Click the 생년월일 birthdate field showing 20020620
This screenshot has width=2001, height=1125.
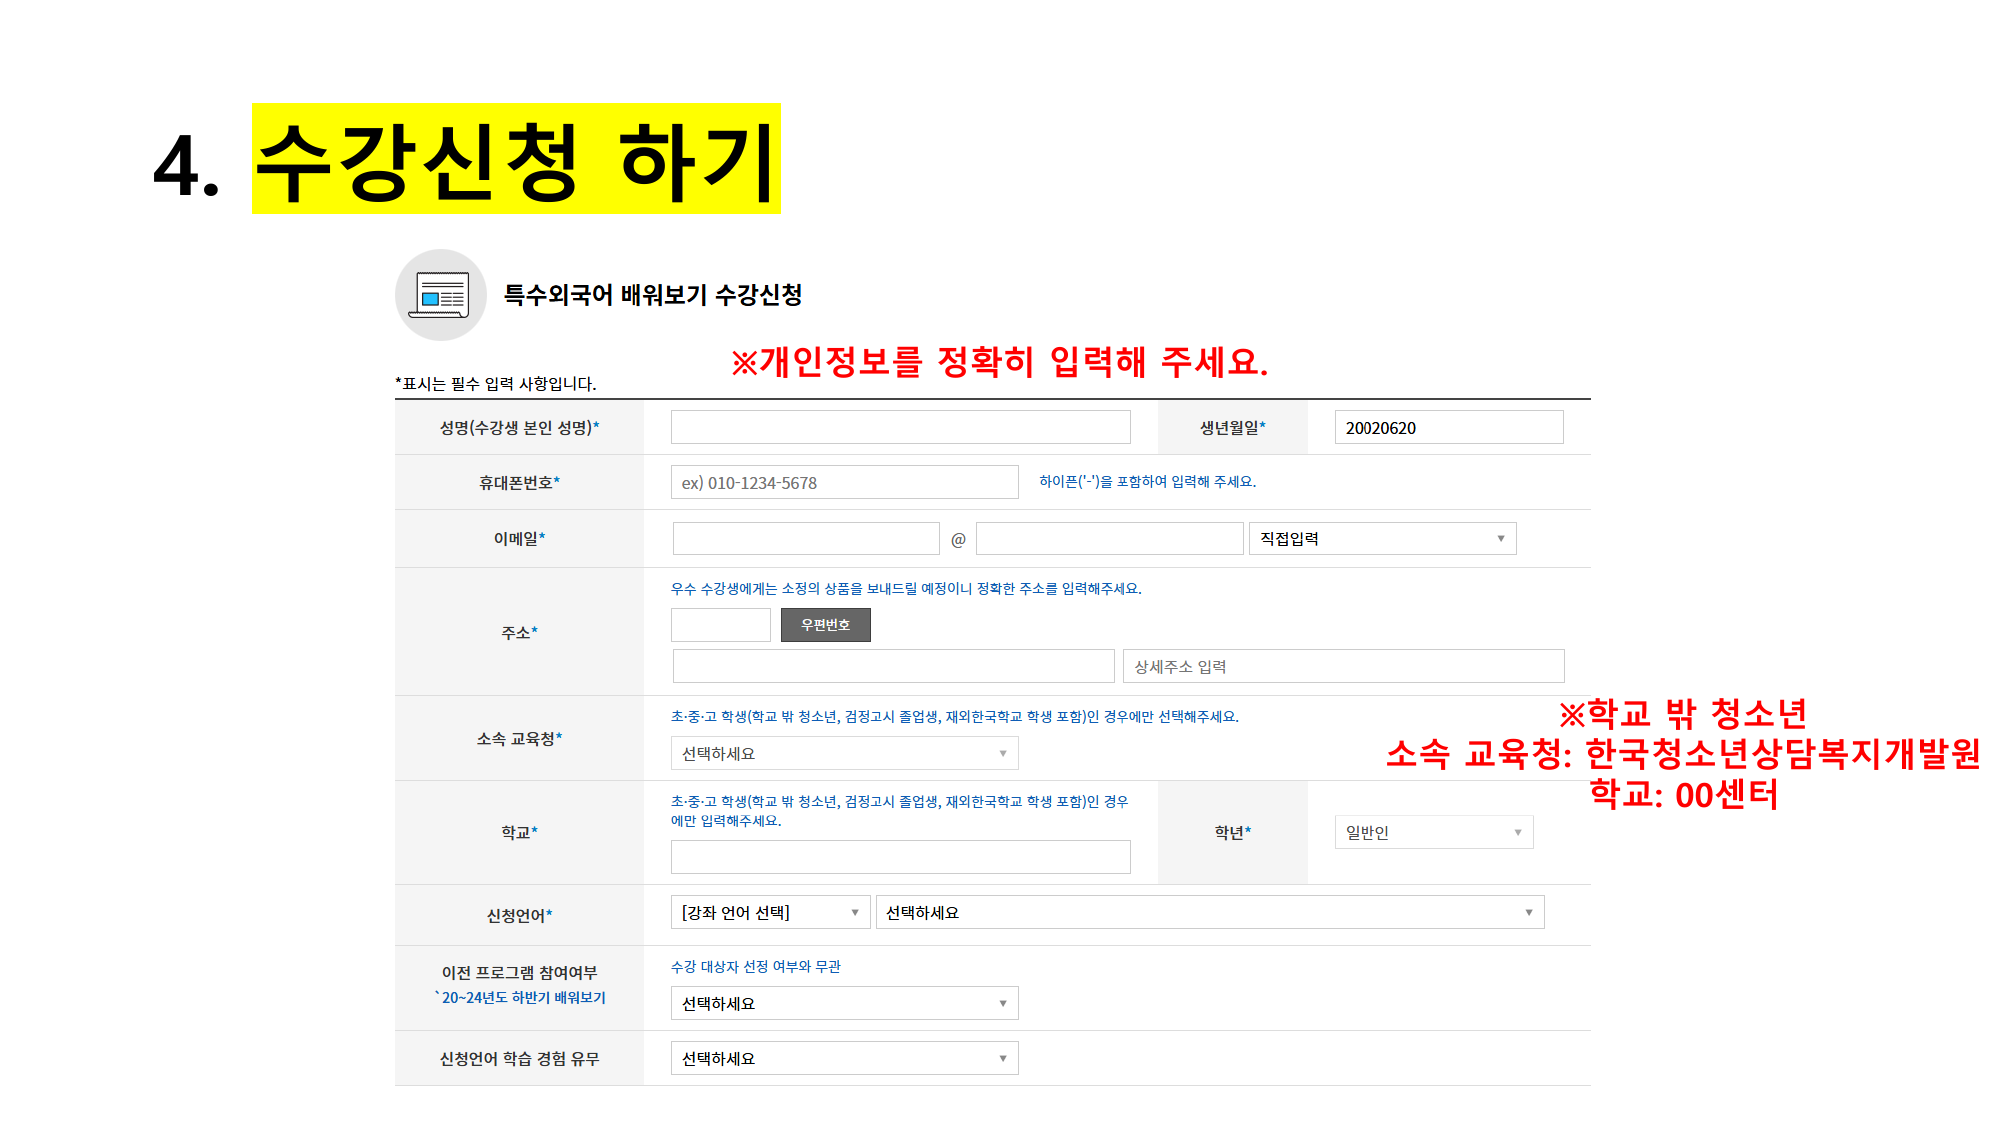[1448, 428]
